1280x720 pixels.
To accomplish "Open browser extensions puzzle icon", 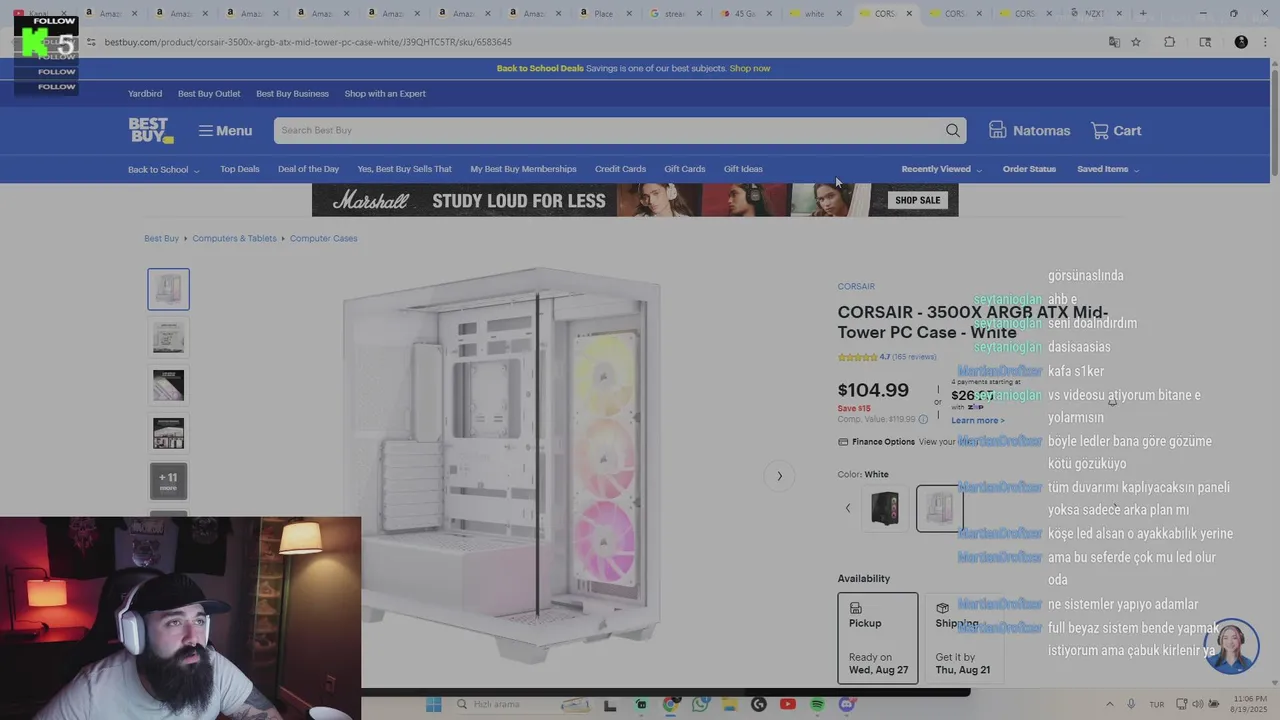I will 1169,42.
